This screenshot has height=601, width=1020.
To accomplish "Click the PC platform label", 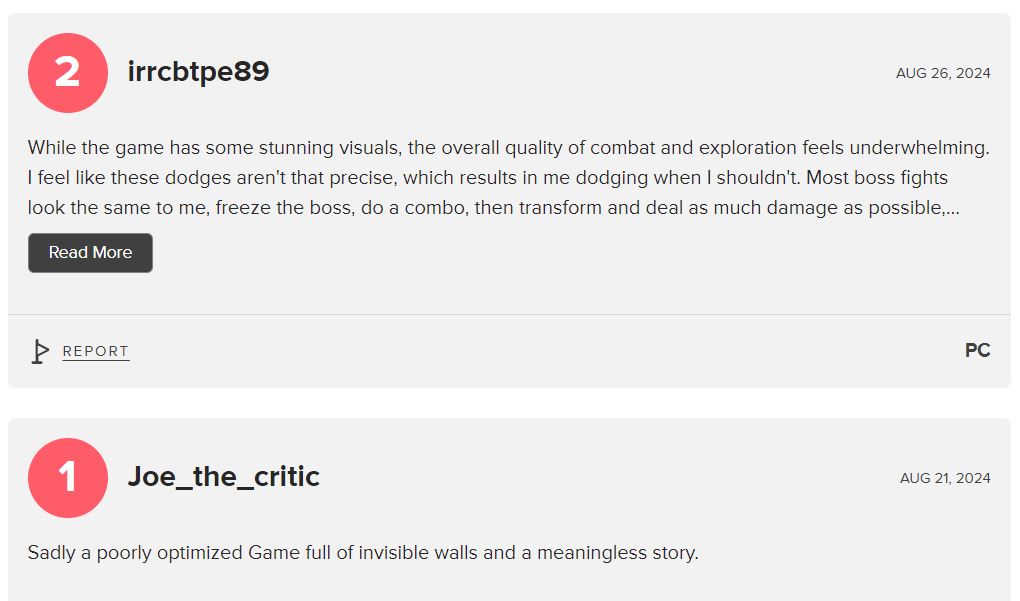I will pos(978,350).
